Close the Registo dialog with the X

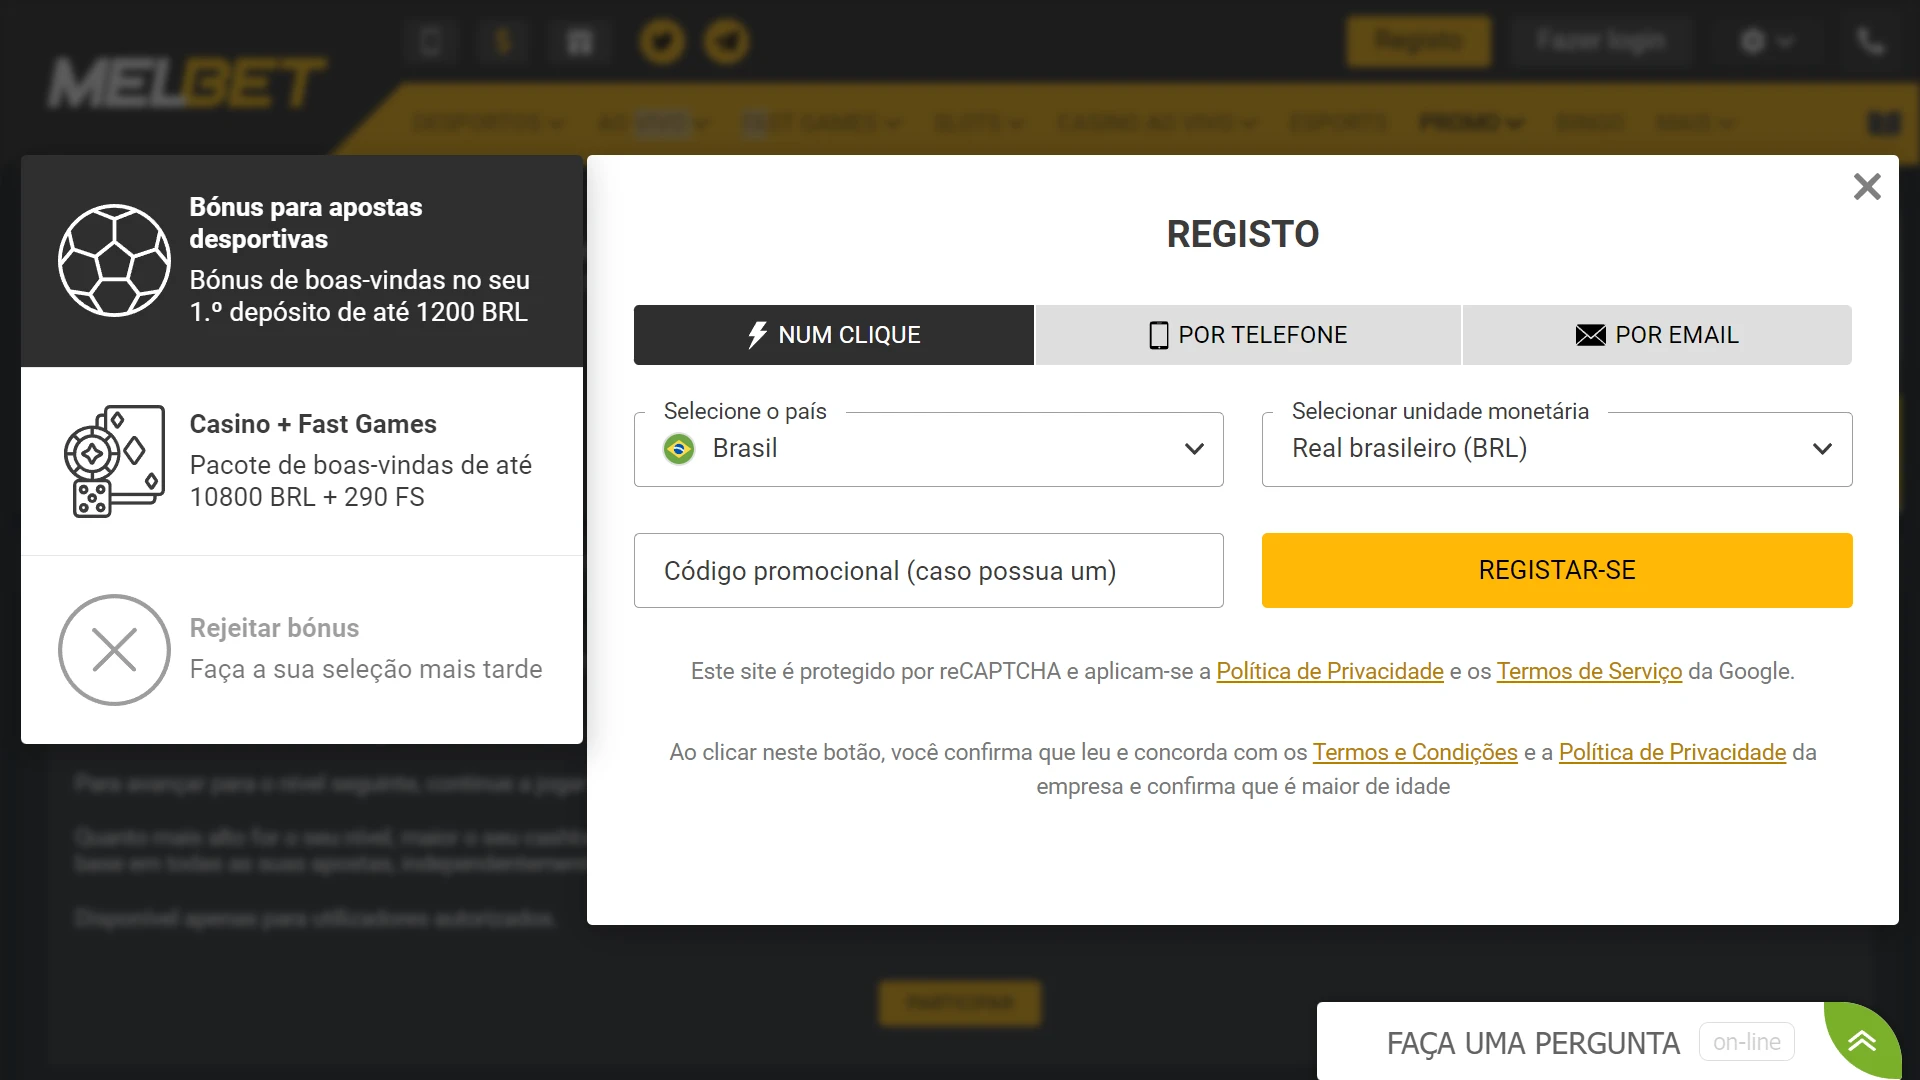tap(1867, 186)
